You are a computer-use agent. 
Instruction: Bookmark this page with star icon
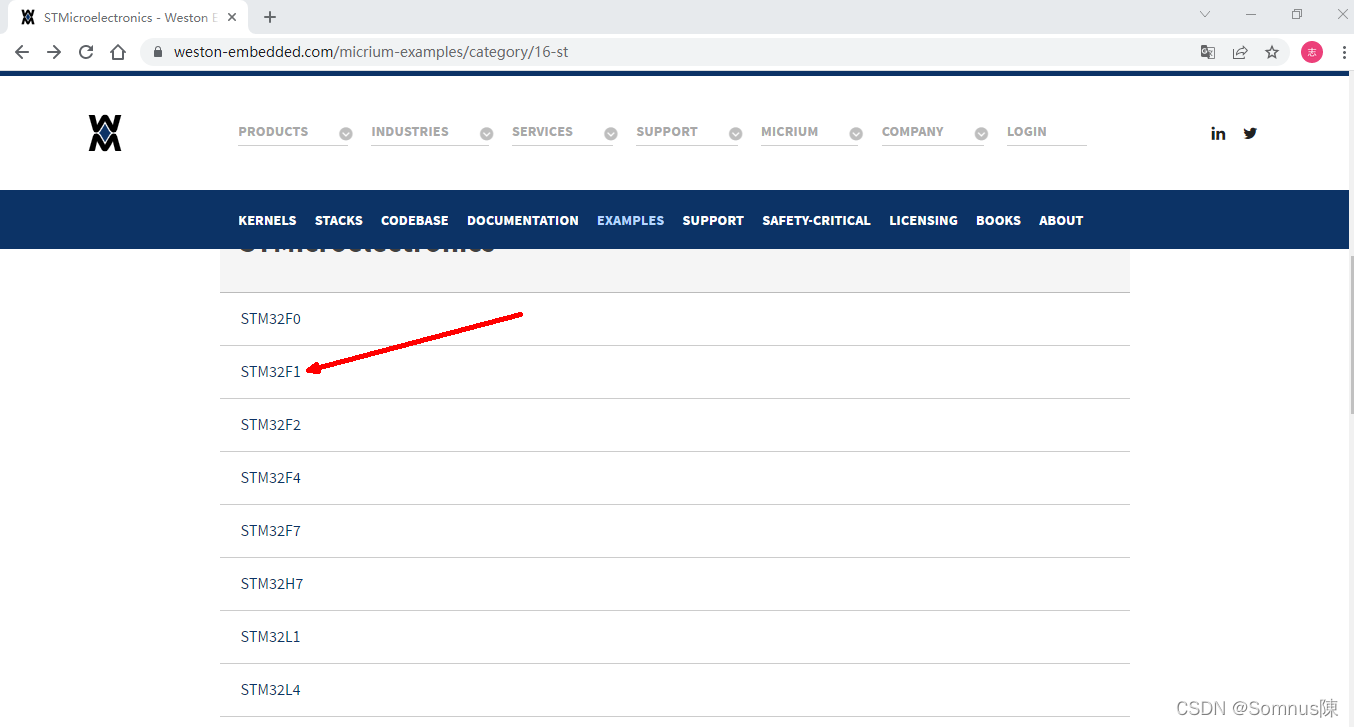[x=1272, y=52]
